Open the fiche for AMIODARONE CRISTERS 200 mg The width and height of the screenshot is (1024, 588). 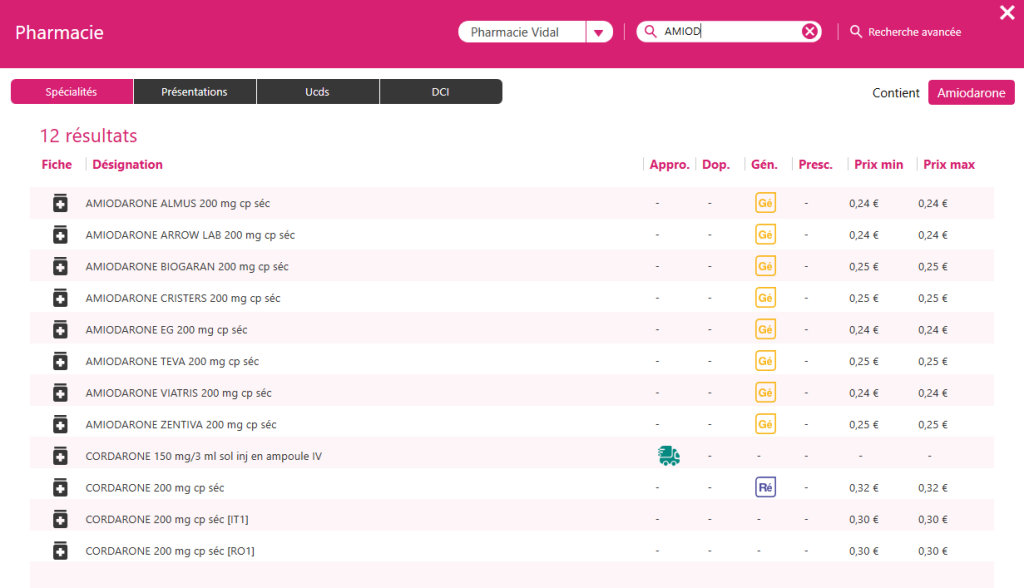click(x=60, y=297)
